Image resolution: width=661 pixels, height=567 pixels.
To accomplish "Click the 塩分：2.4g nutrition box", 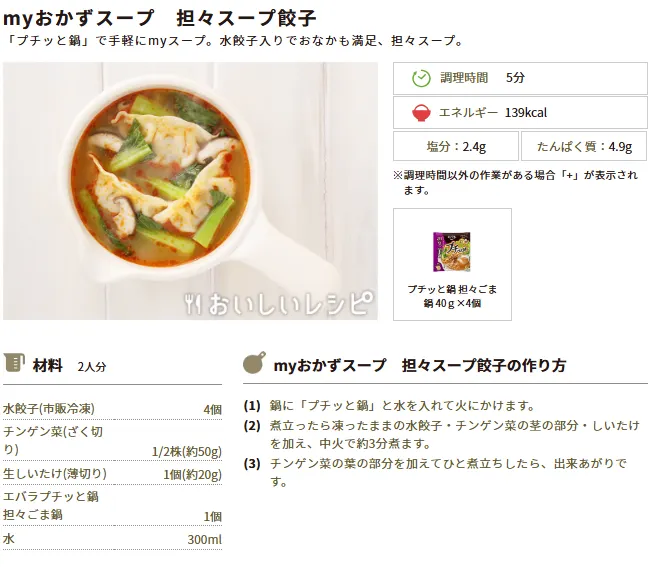I will 456,146.
